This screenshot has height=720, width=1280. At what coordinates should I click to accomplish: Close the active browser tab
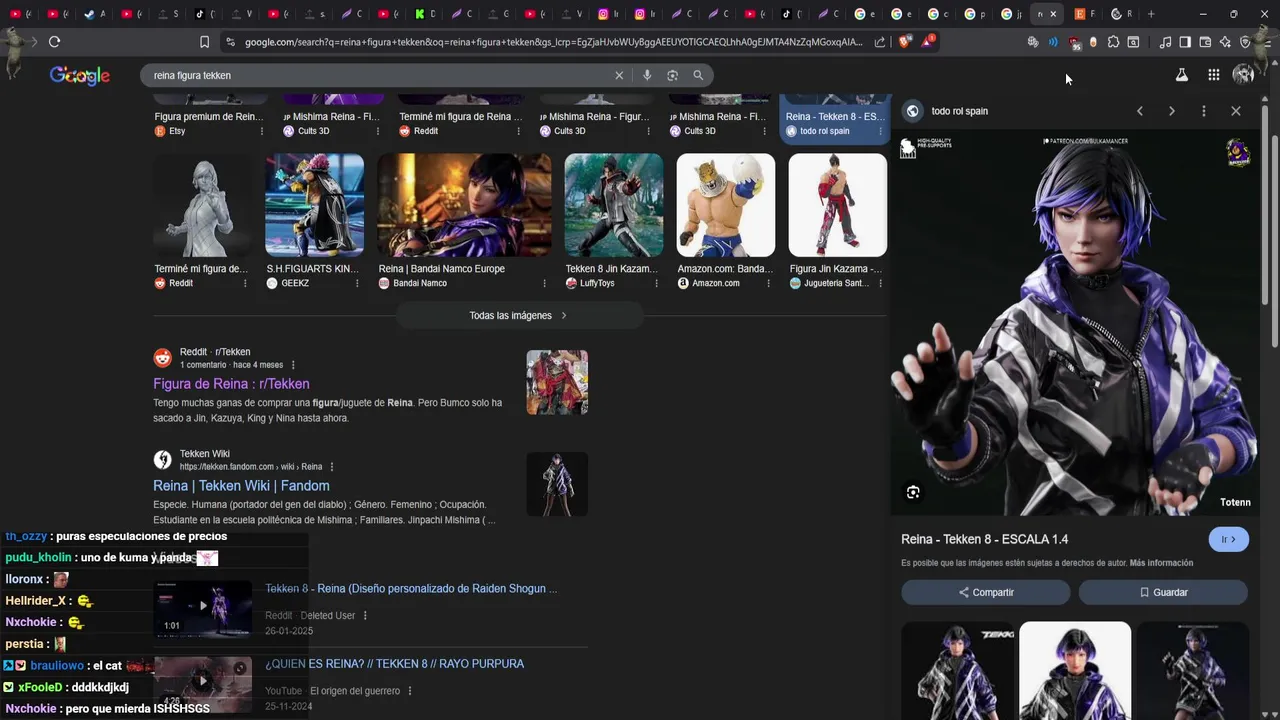tap(1053, 14)
